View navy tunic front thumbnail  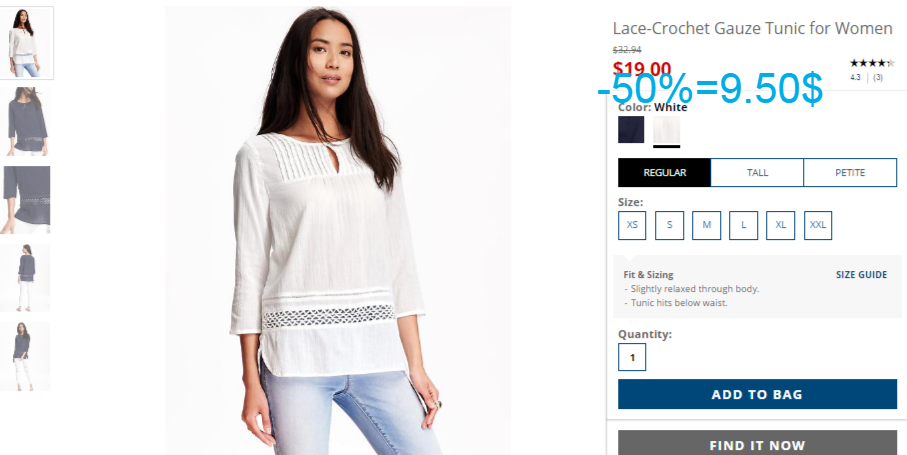pyautogui.click(x=27, y=121)
